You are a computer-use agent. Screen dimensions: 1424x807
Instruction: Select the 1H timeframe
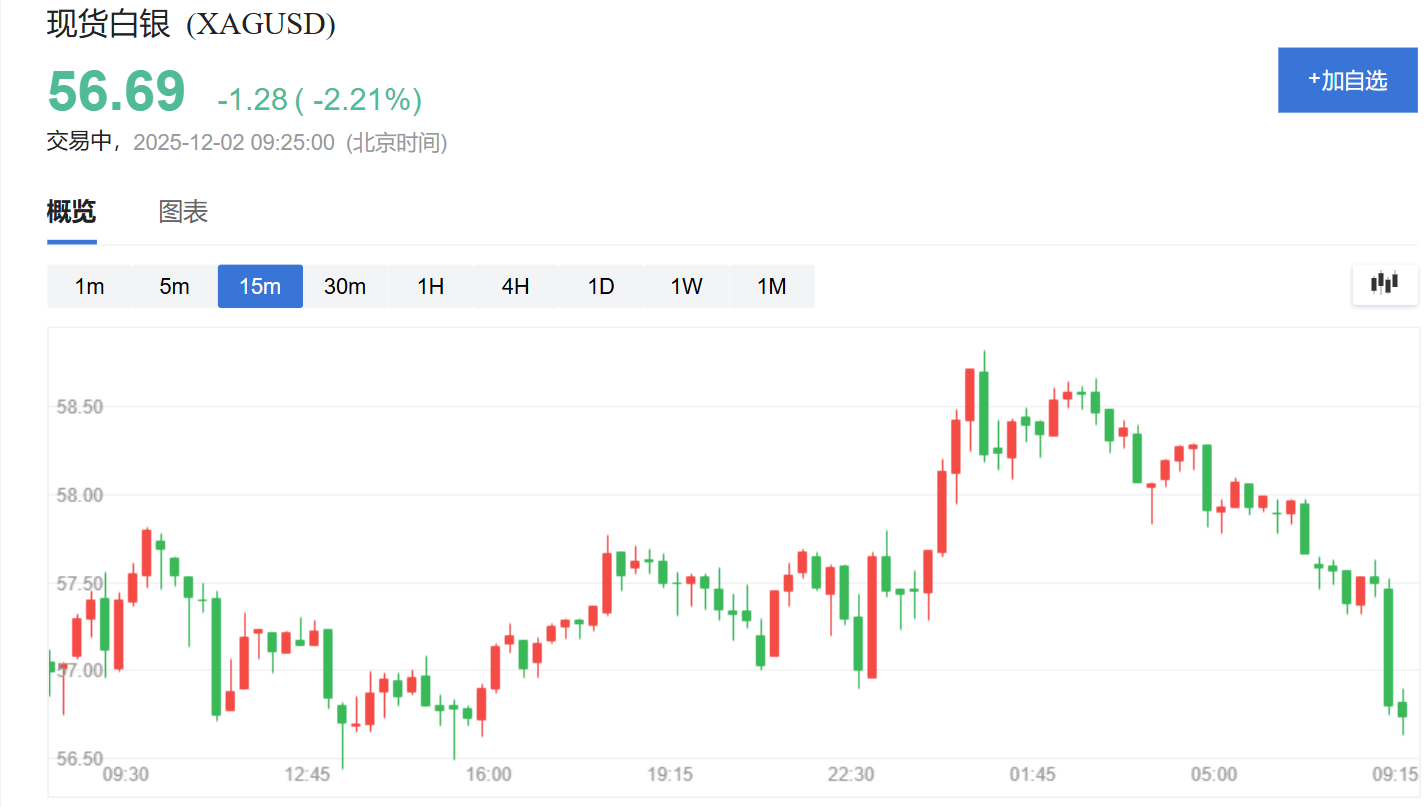[x=430, y=287]
